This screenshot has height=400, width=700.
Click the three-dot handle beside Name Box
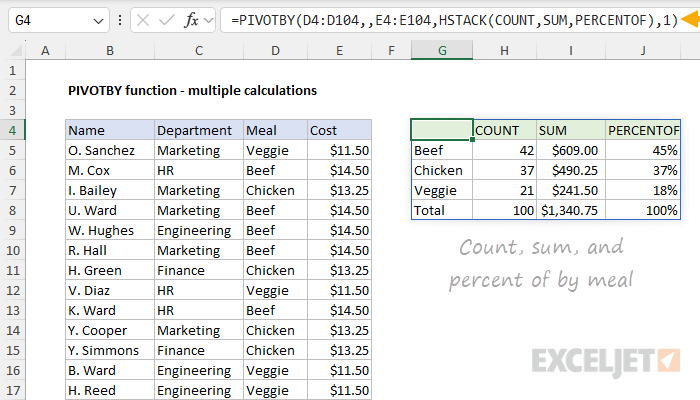[120, 21]
